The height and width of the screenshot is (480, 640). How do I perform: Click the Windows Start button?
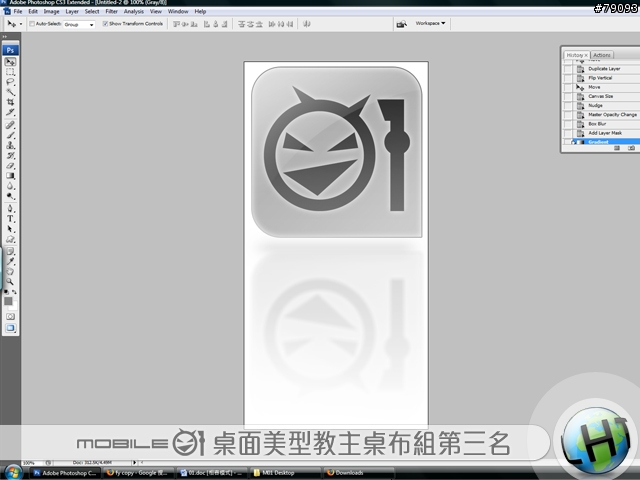[12, 473]
